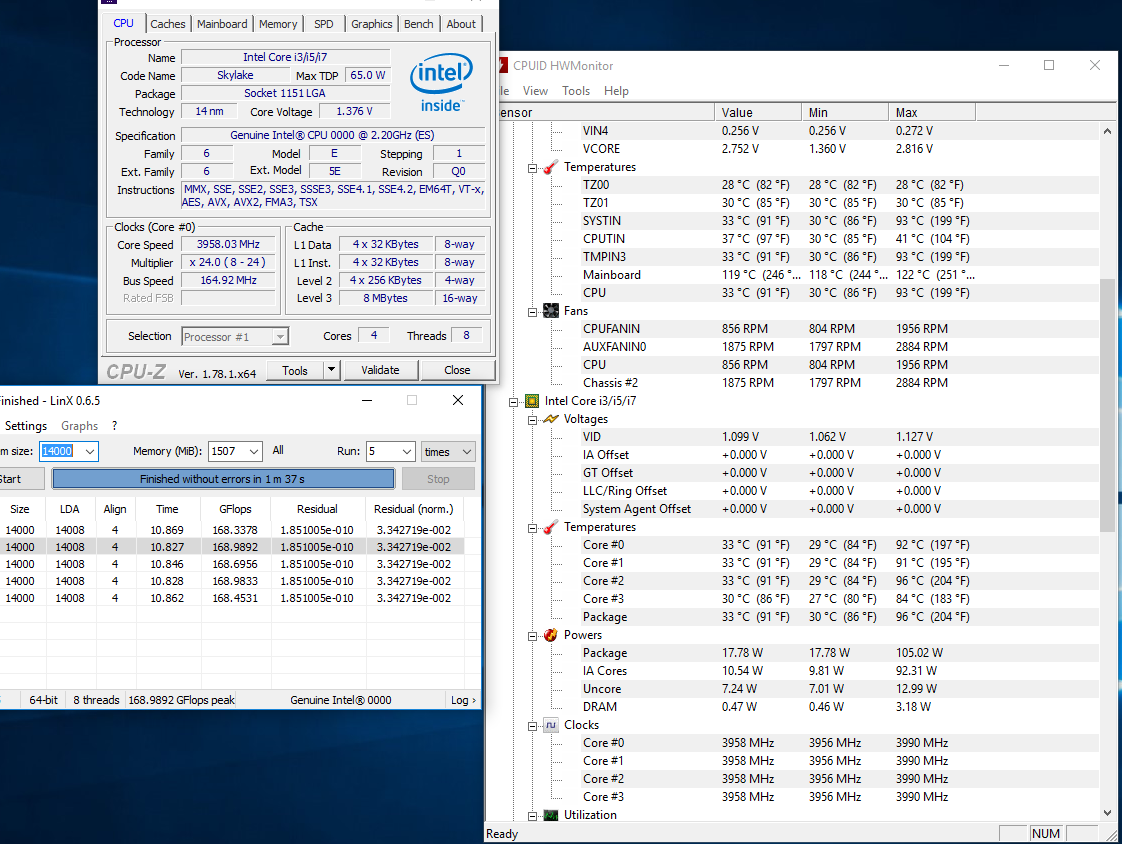Click the flame icon beside Powers
The width and height of the screenshot is (1122, 844).
[550, 635]
